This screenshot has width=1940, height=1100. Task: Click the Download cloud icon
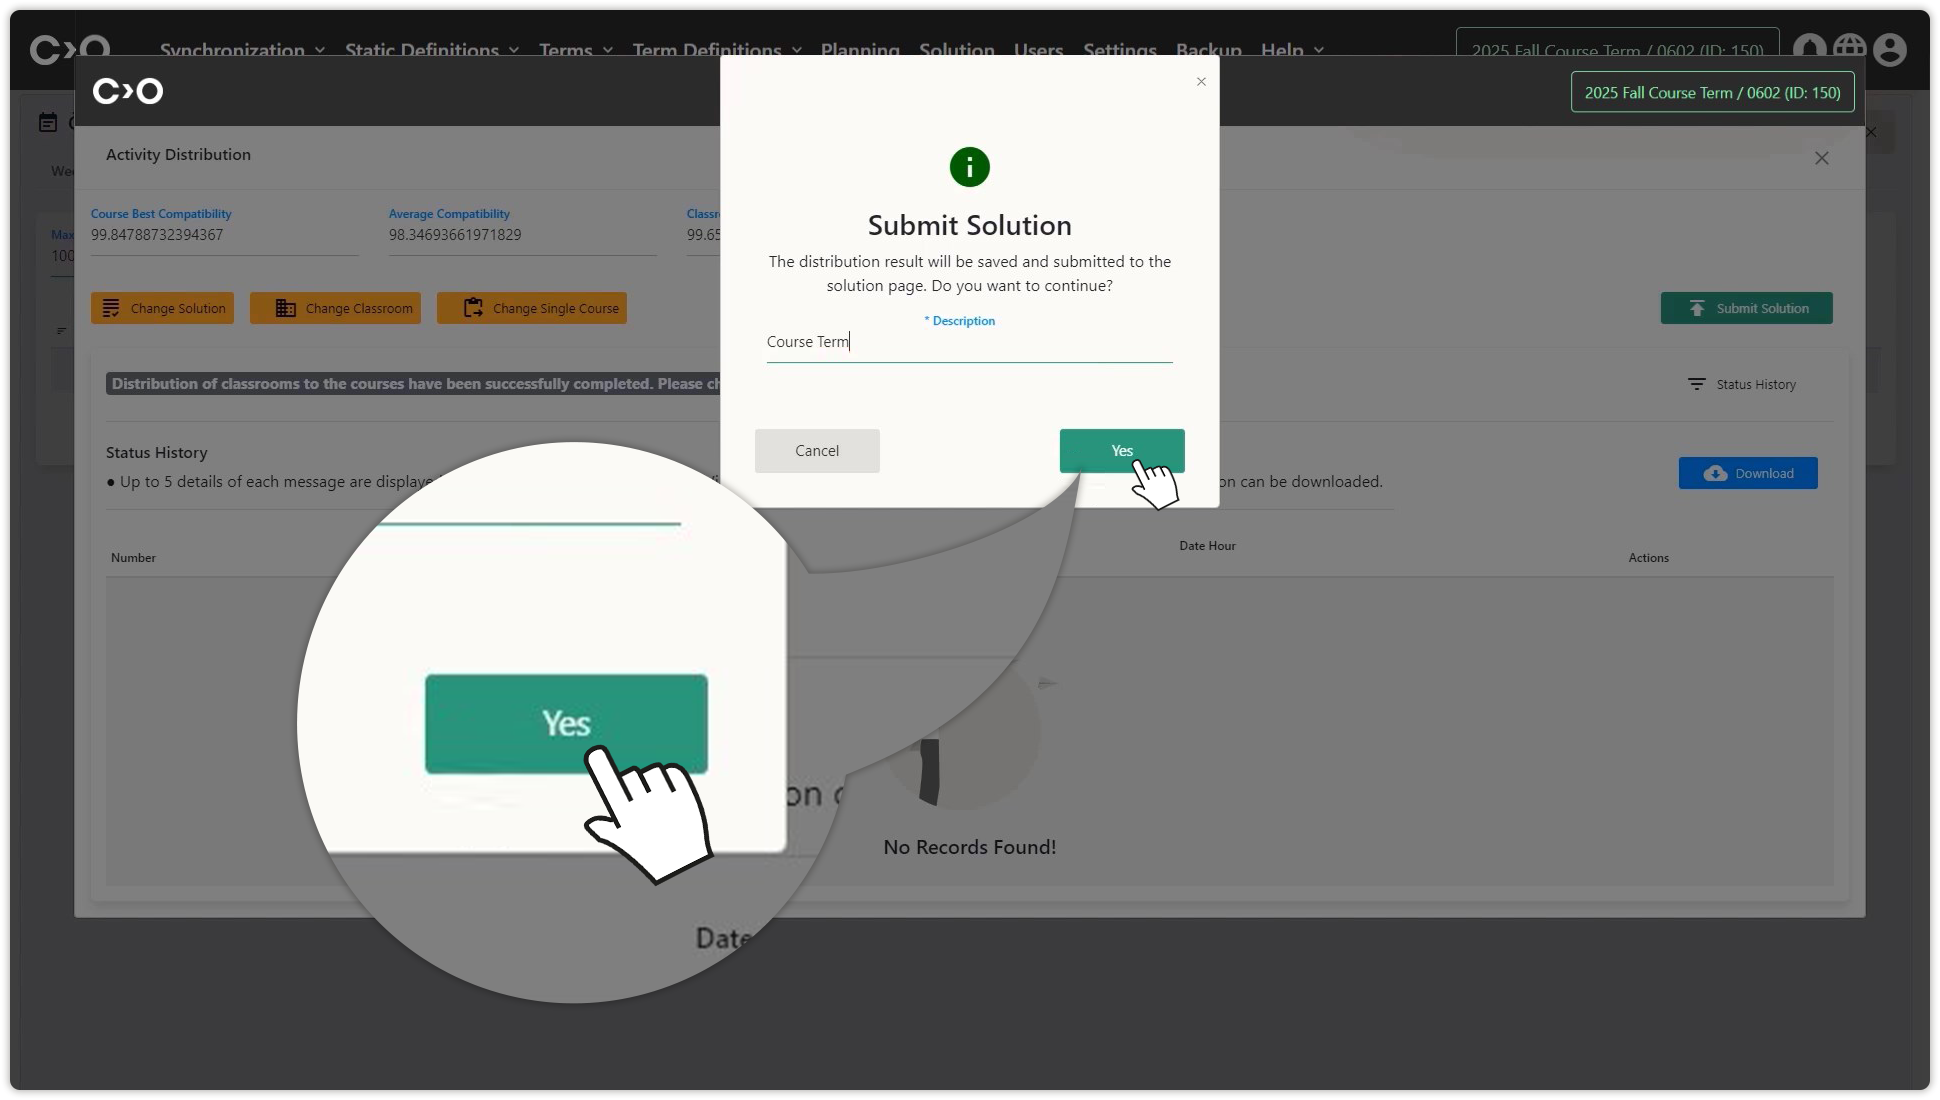[x=1715, y=474]
